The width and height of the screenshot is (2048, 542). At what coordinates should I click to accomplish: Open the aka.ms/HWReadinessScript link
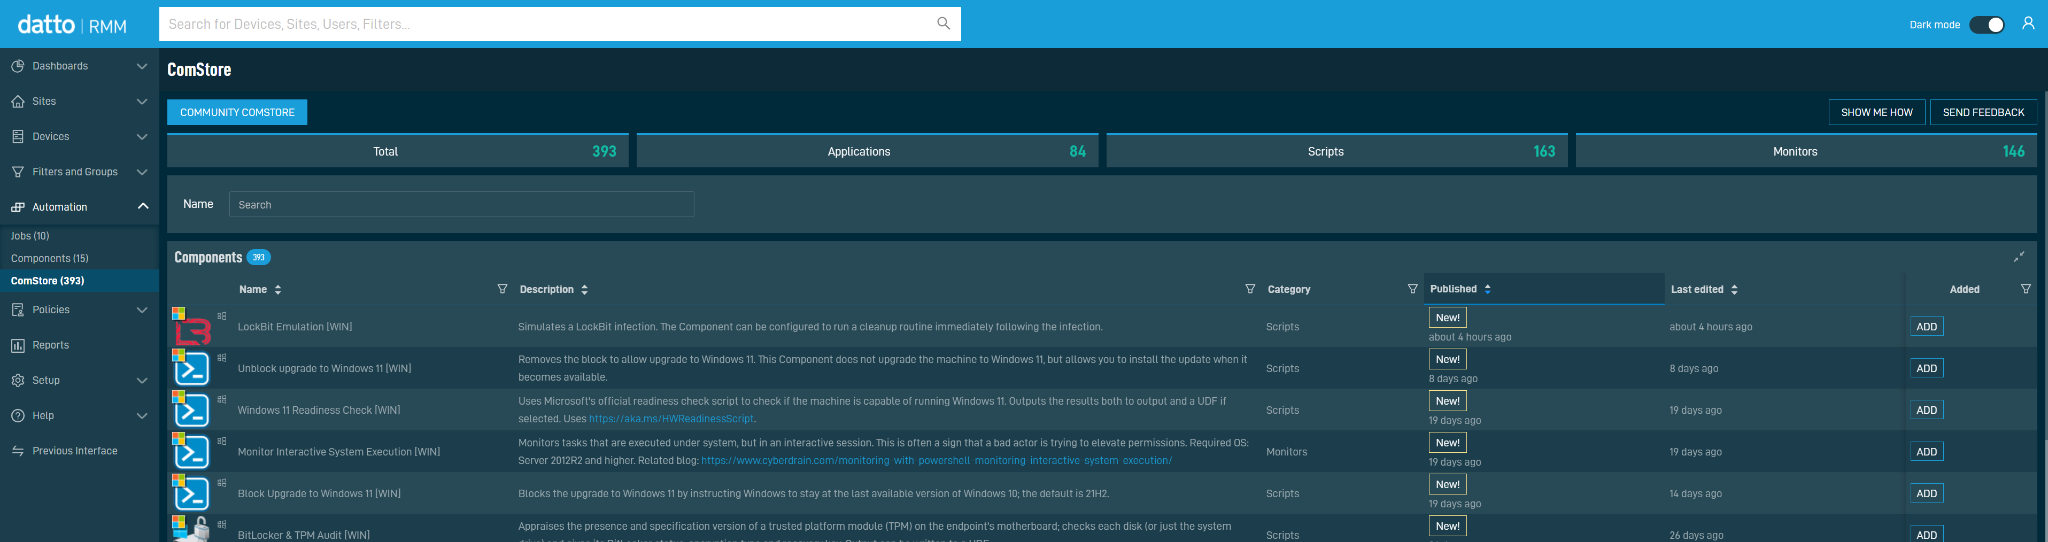point(671,419)
